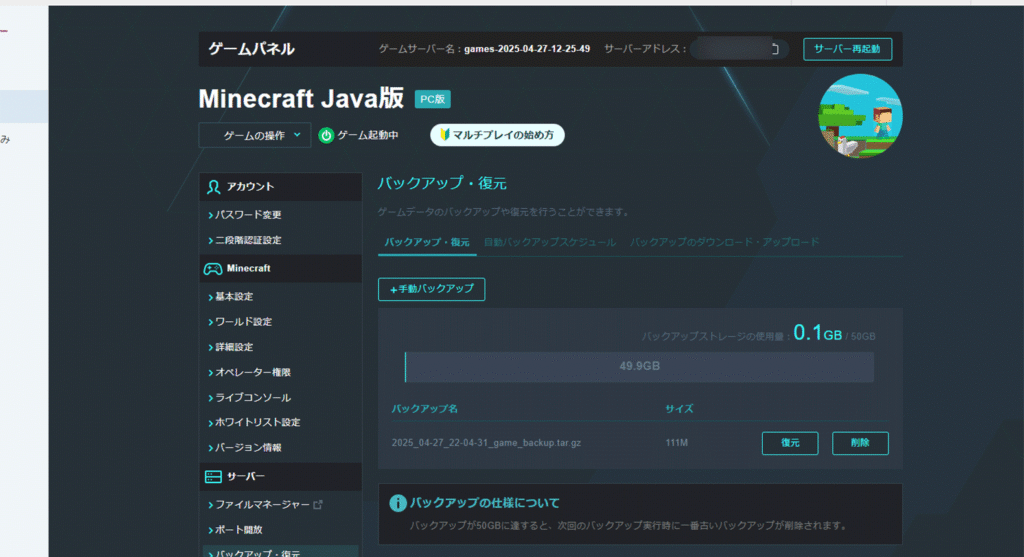Screen dimensions: 1024x557
Task: Click the beginner mark icon in マルチプレイの始め方
Action: click(x=444, y=135)
